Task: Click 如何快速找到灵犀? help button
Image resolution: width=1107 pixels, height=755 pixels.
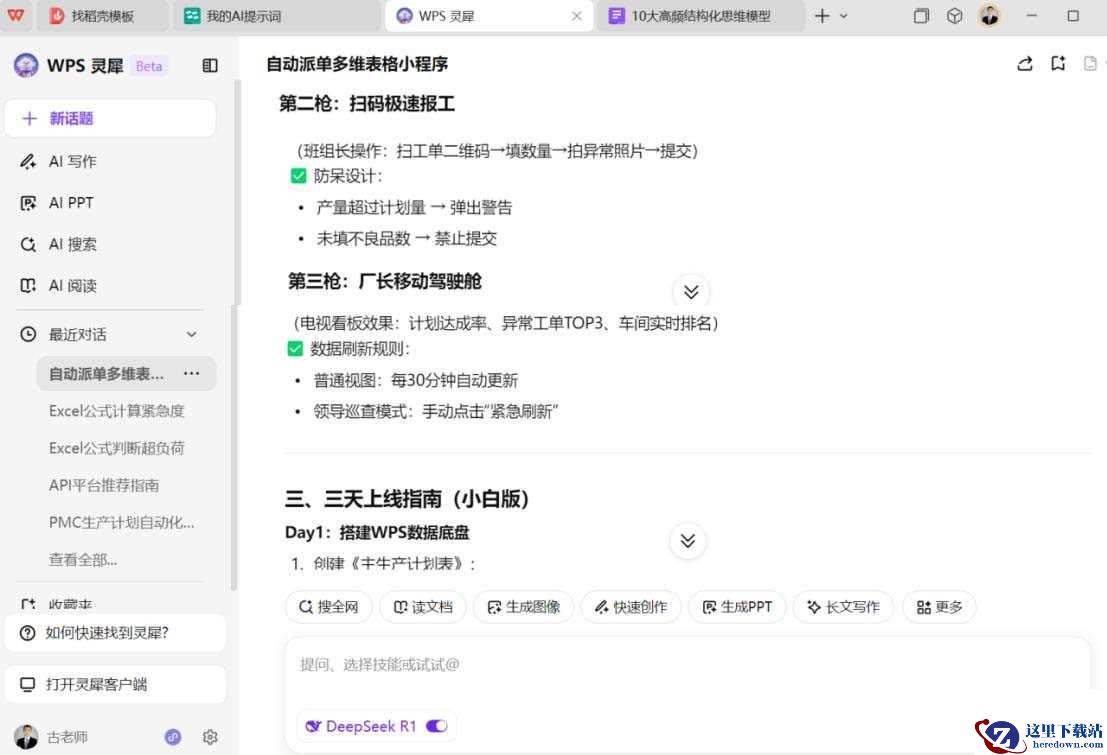Action: (x=115, y=633)
